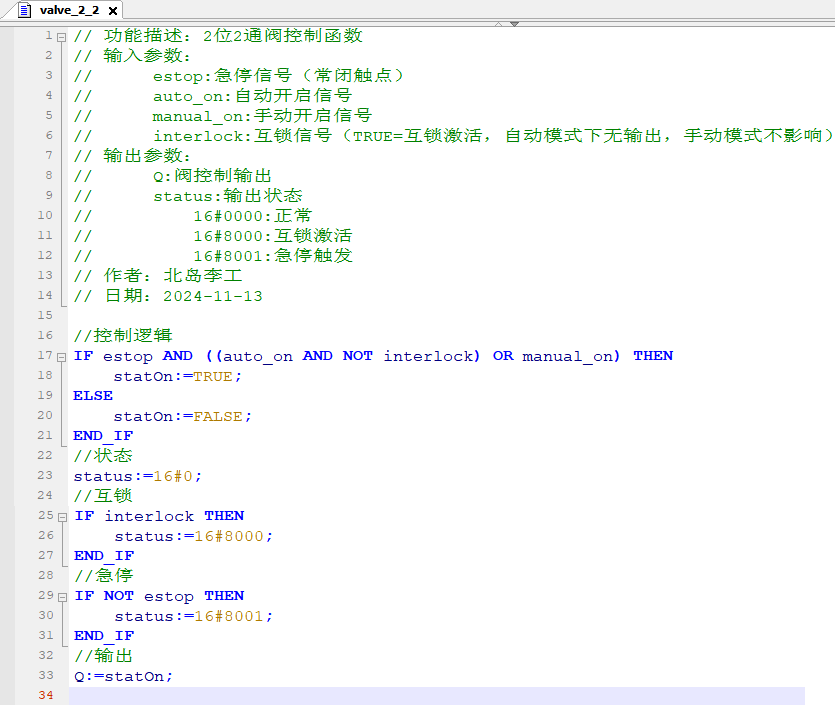Click line number 34 in the gutter
835x706 pixels.
pos(45,696)
